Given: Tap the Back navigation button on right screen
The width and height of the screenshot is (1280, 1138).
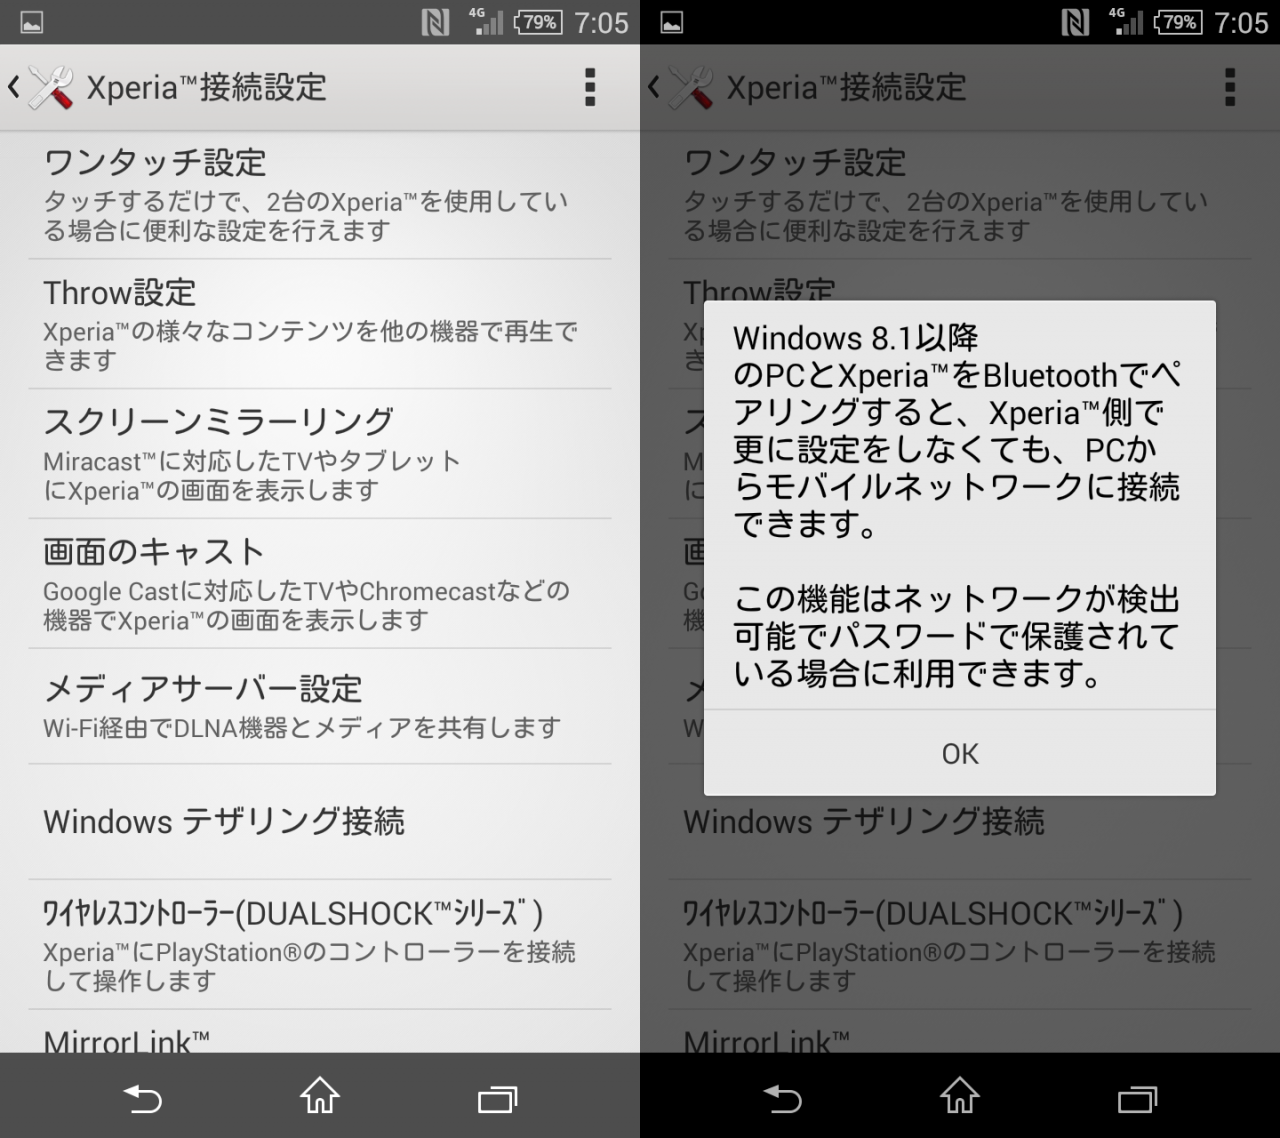Looking at the screenshot, I should point(782,1099).
